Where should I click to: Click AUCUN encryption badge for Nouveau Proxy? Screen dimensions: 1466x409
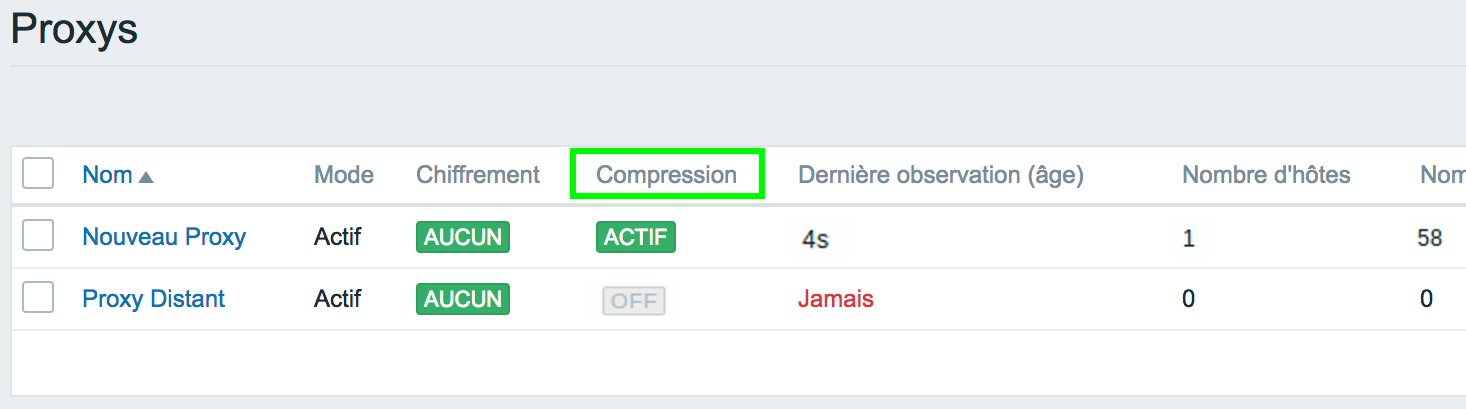pos(463,237)
